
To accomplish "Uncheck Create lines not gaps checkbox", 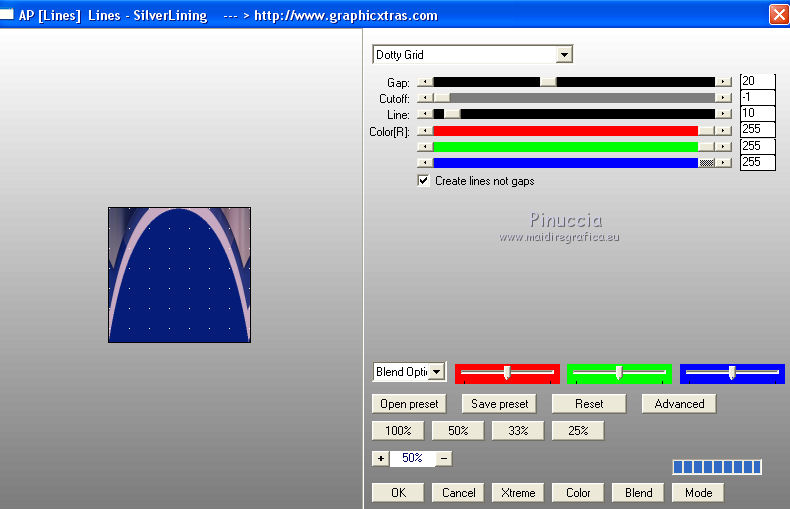I will [423, 180].
